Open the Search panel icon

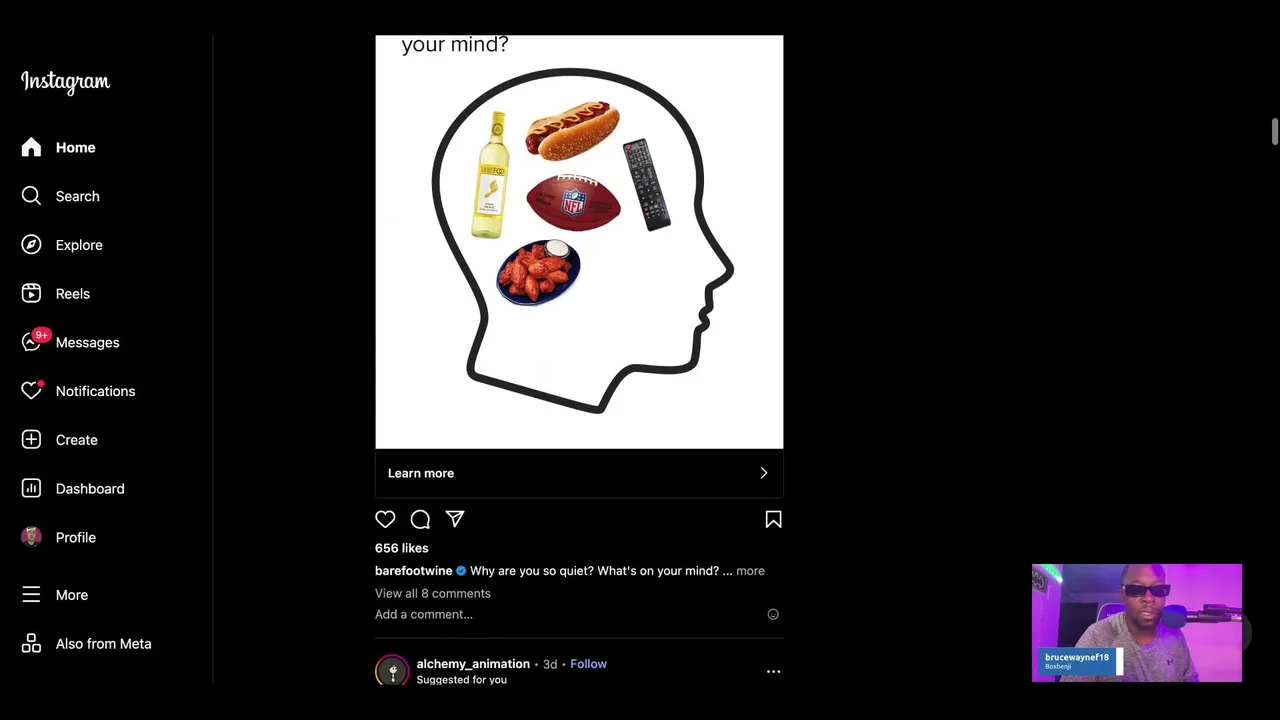point(31,196)
